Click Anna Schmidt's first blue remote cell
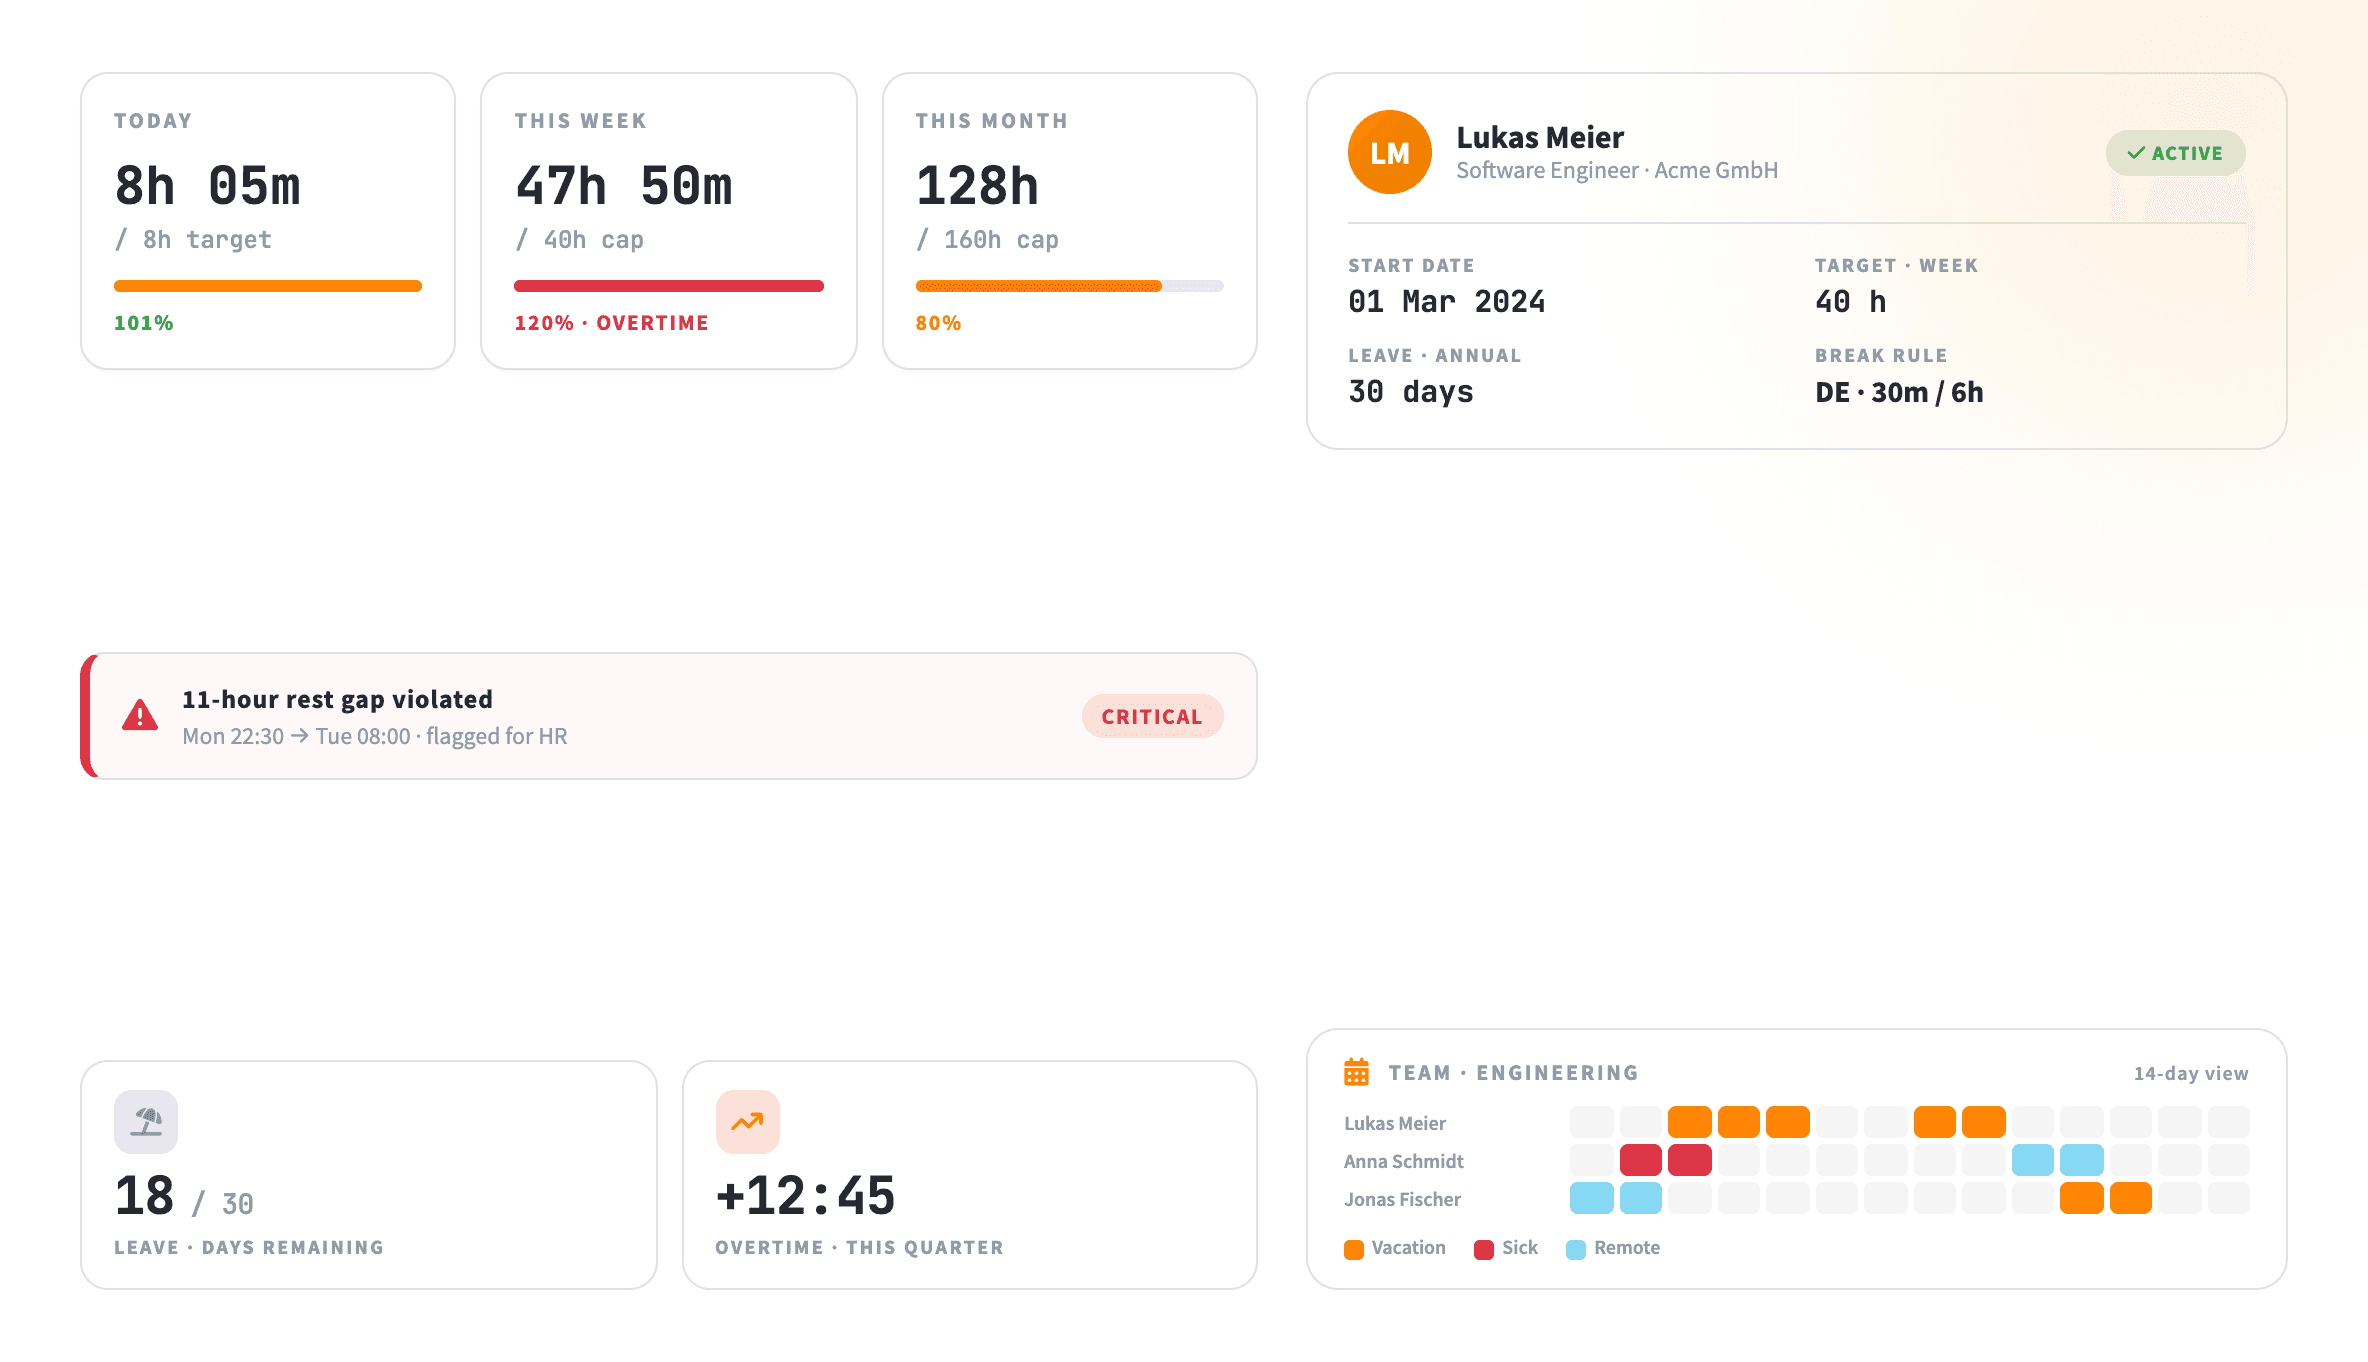This screenshot has width=2368, height=1362. point(2032,1160)
